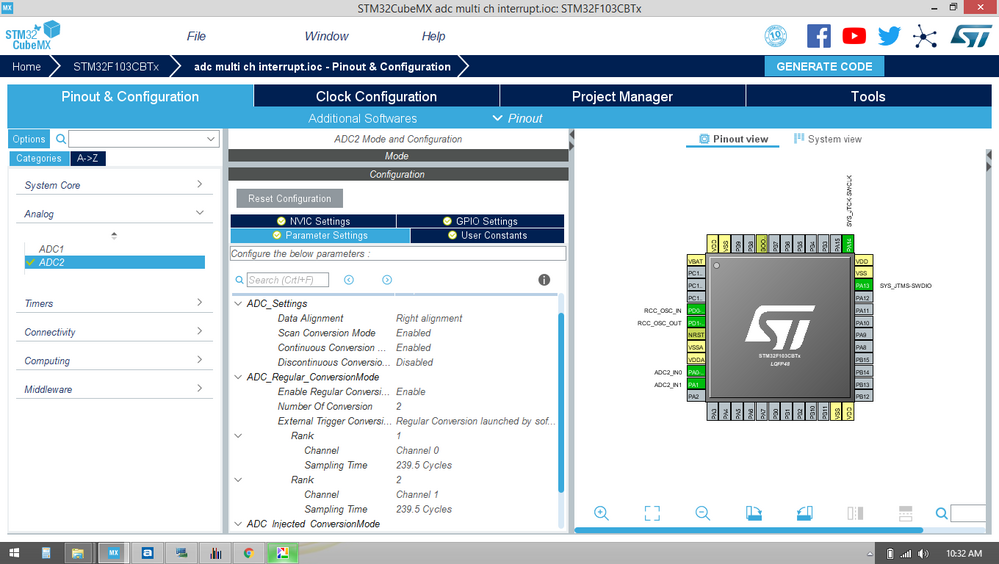Click the ST logo in header
The width and height of the screenshot is (999, 564).
click(971, 36)
